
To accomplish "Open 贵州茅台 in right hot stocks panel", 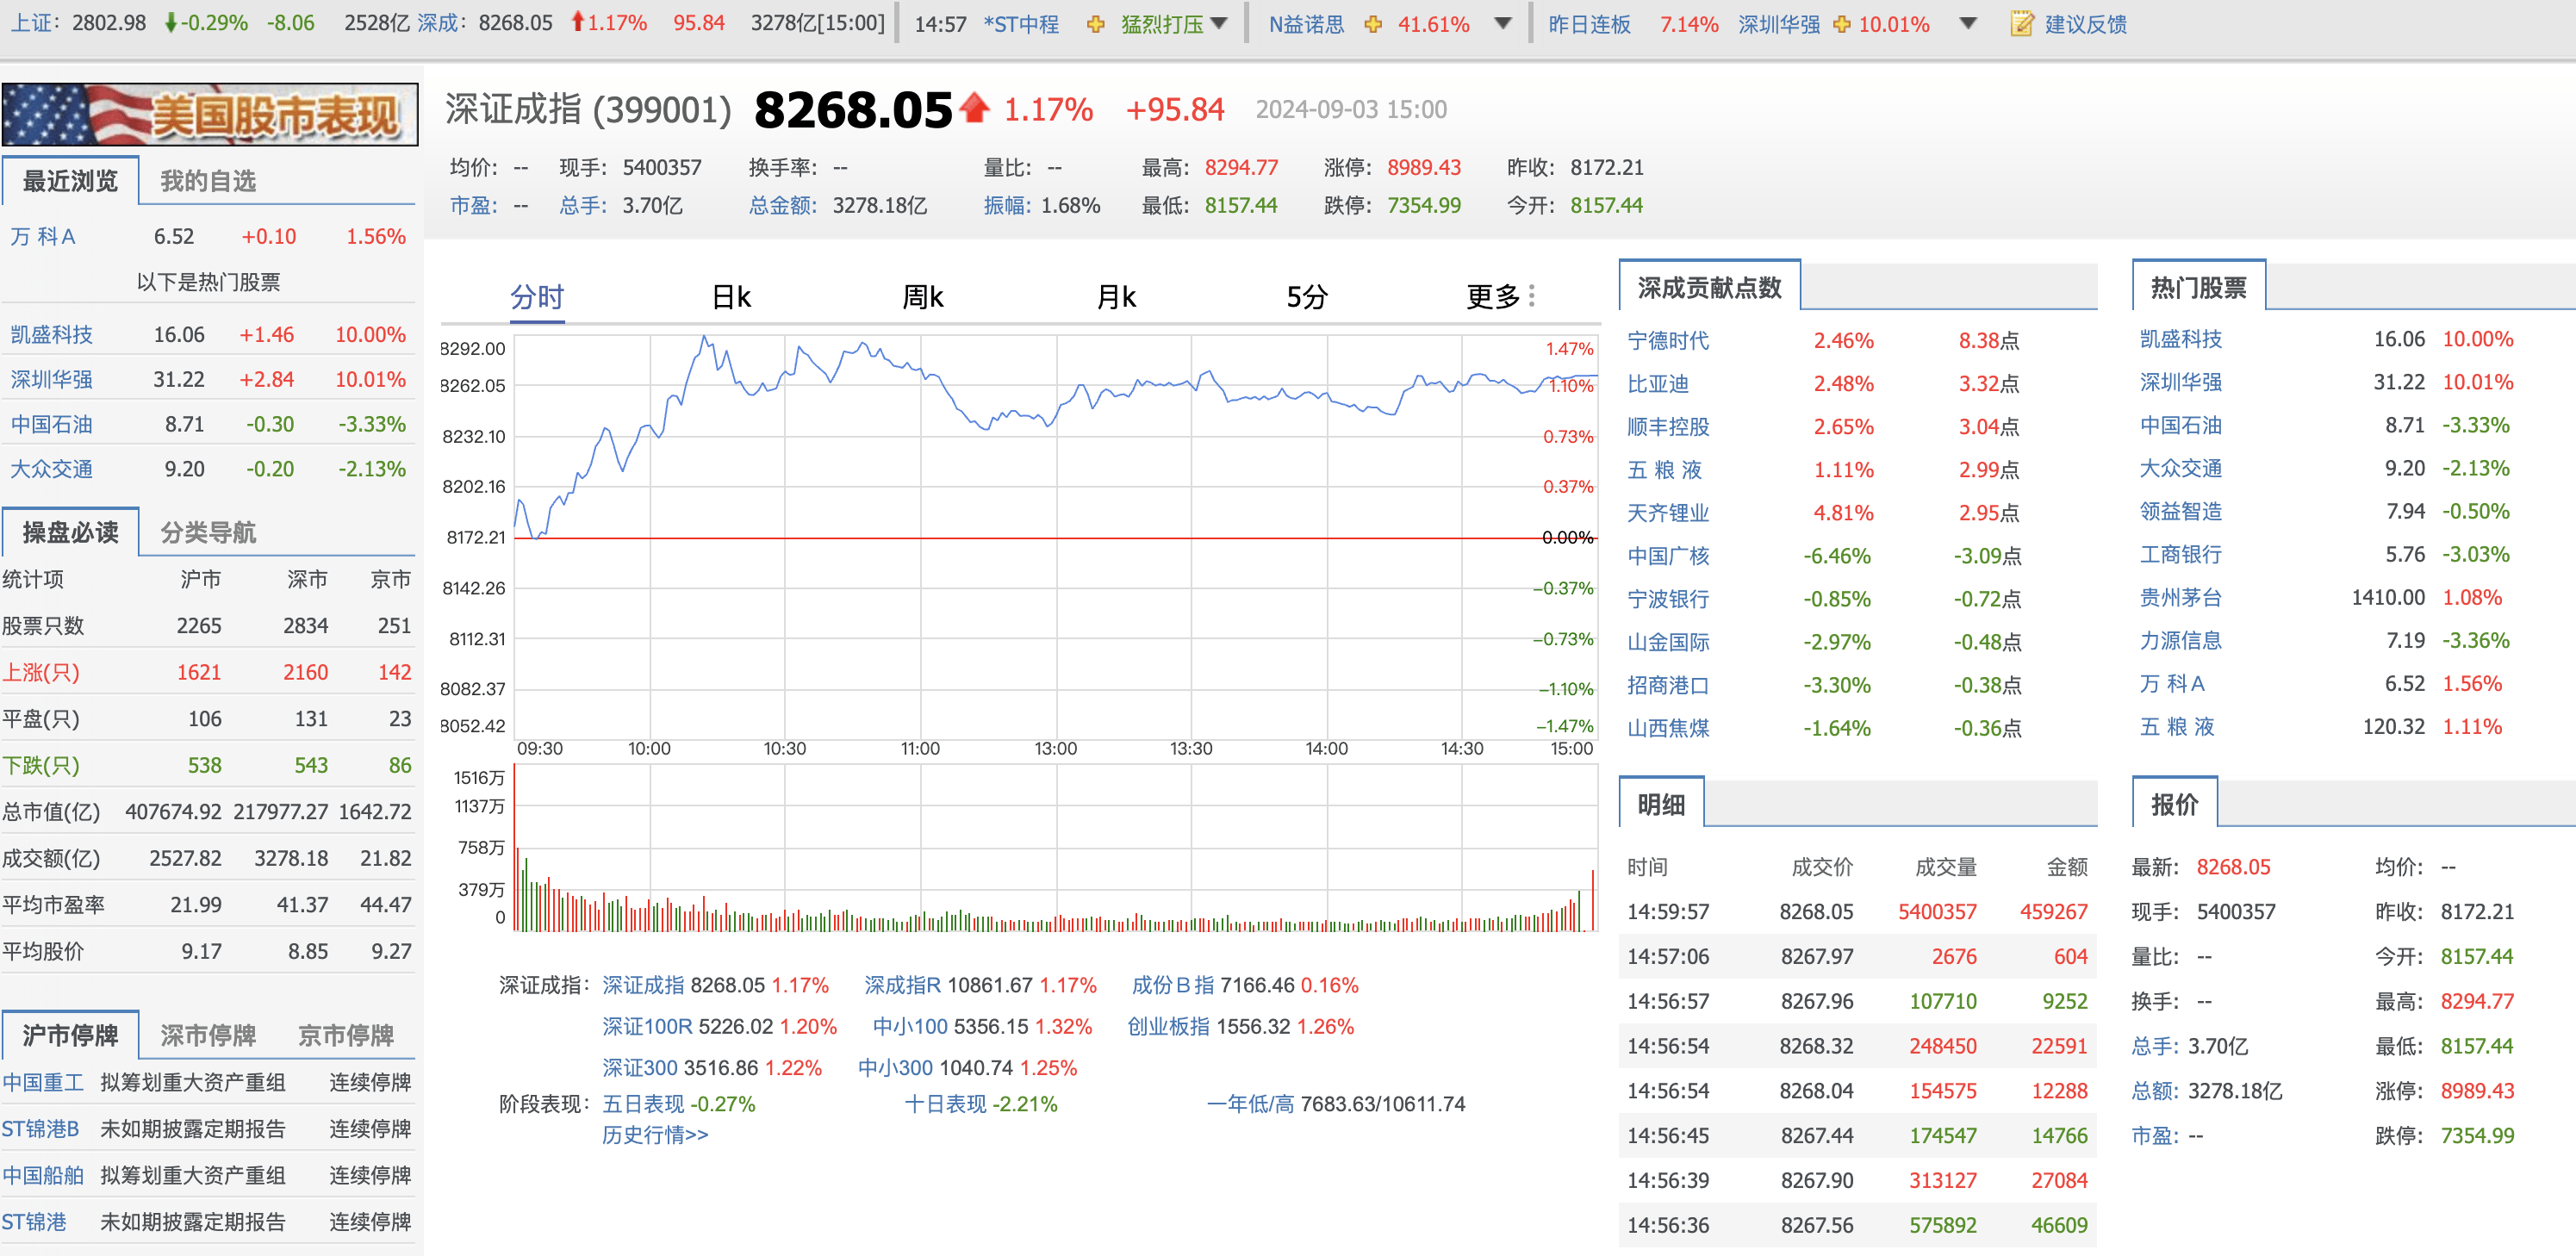I will tap(2181, 598).
